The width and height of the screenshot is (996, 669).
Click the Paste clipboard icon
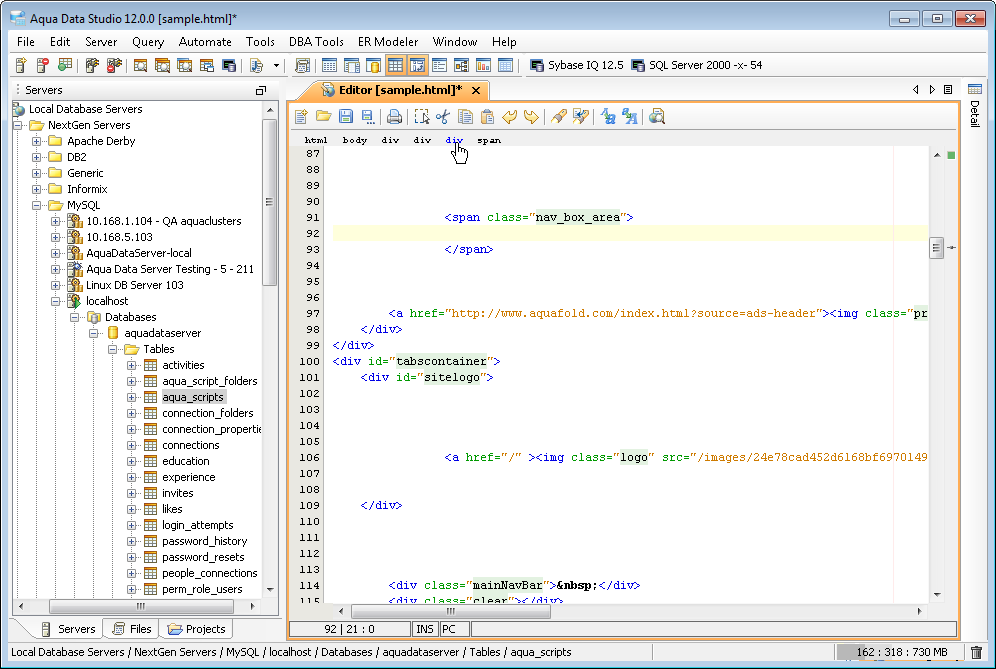pyautogui.click(x=488, y=117)
